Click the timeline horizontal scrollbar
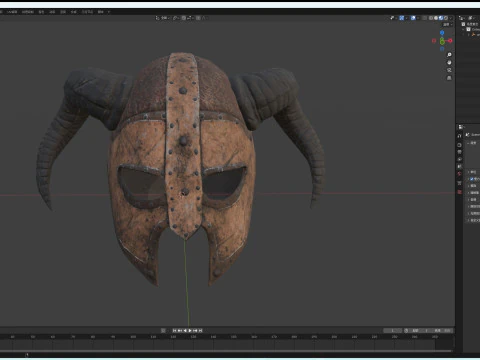 227,351
